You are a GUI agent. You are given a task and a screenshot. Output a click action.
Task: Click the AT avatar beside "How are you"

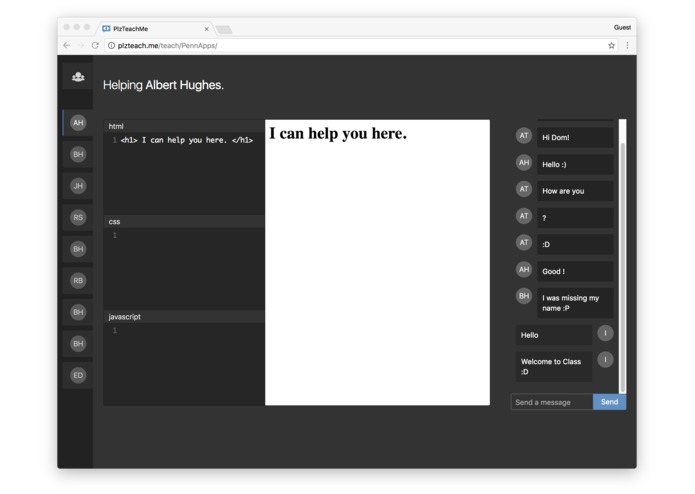tap(524, 189)
